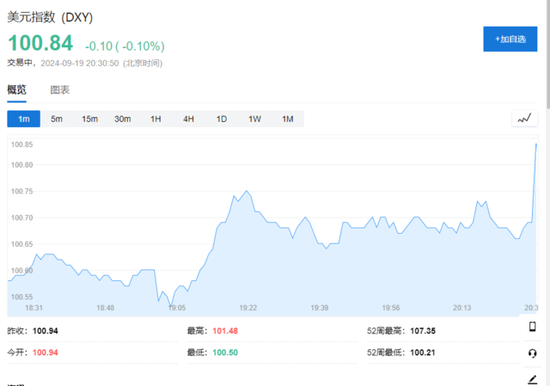Click the 19:22 time axis label

coord(248,308)
